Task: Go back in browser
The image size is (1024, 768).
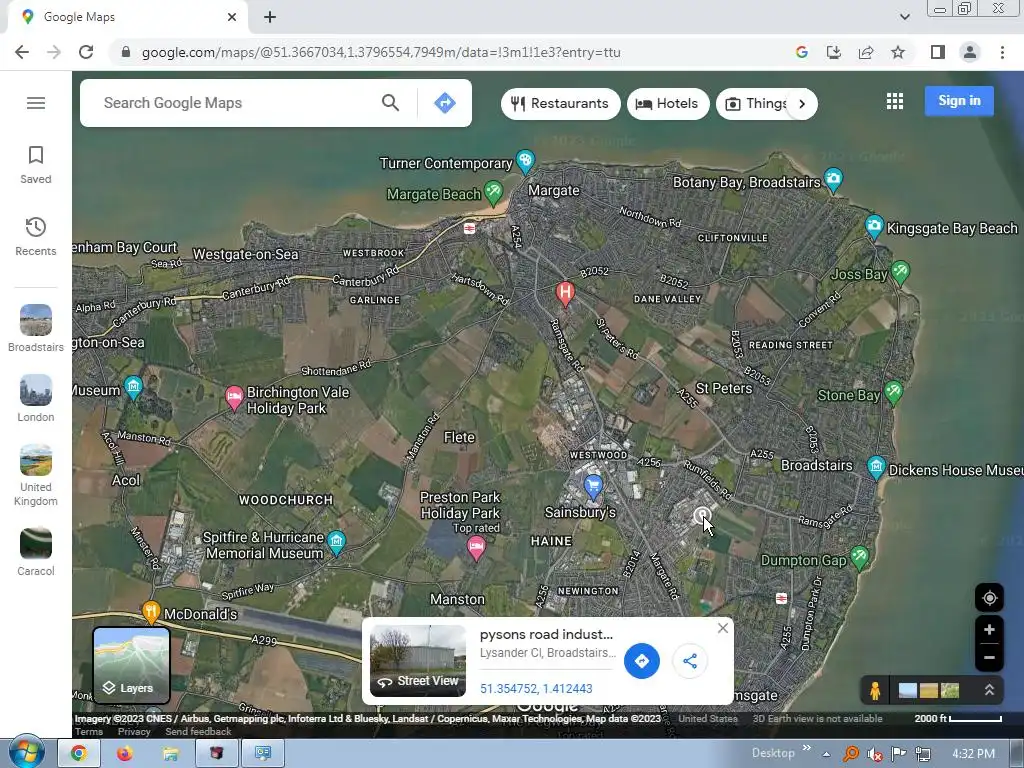Action: (22, 52)
